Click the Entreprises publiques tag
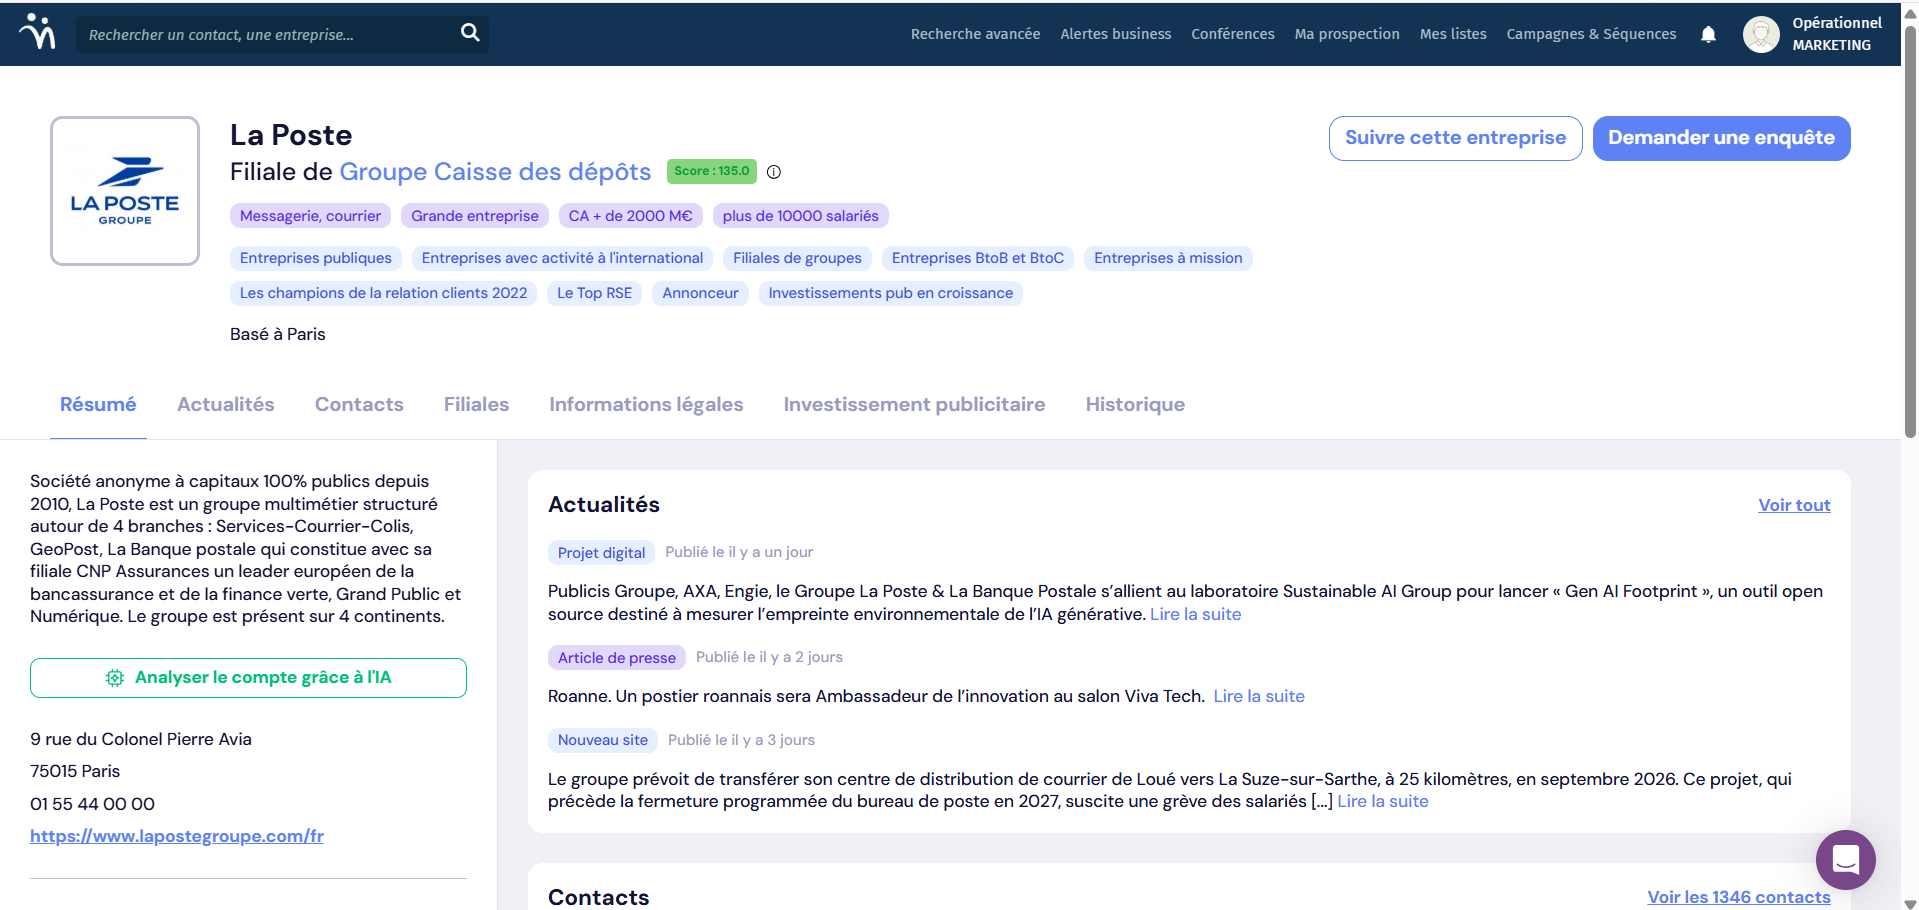 (316, 258)
